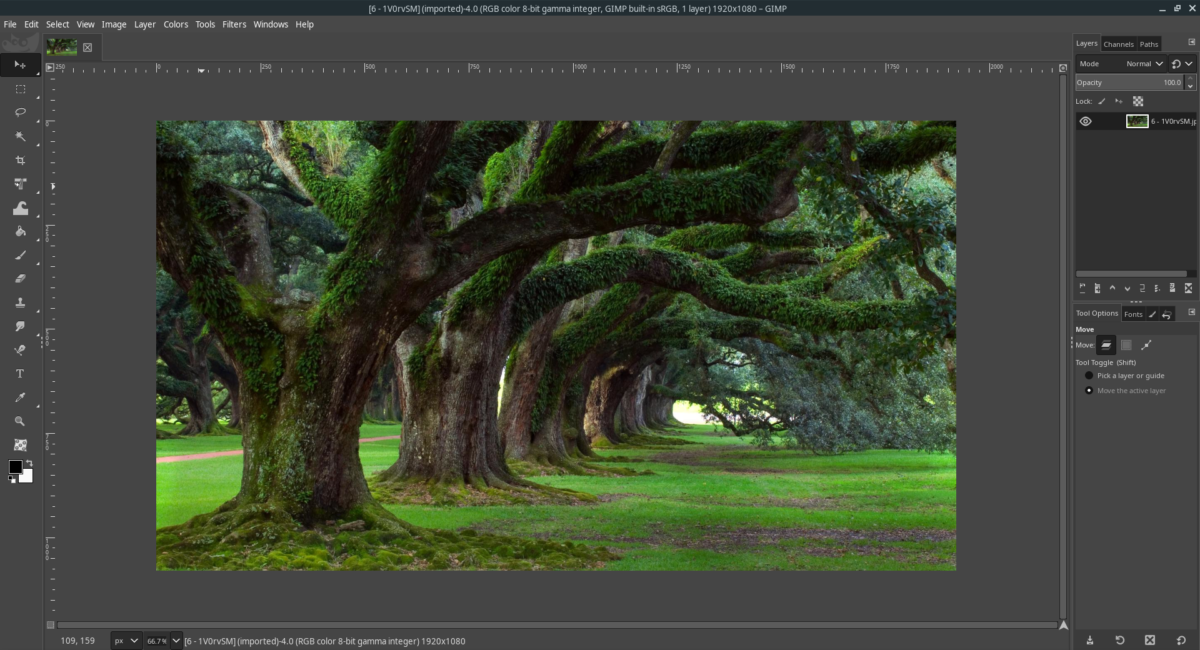Image resolution: width=1200 pixels, height=650 pixels.
Task: Raise the layer with the up arrow
Action: pos(1112,288)
